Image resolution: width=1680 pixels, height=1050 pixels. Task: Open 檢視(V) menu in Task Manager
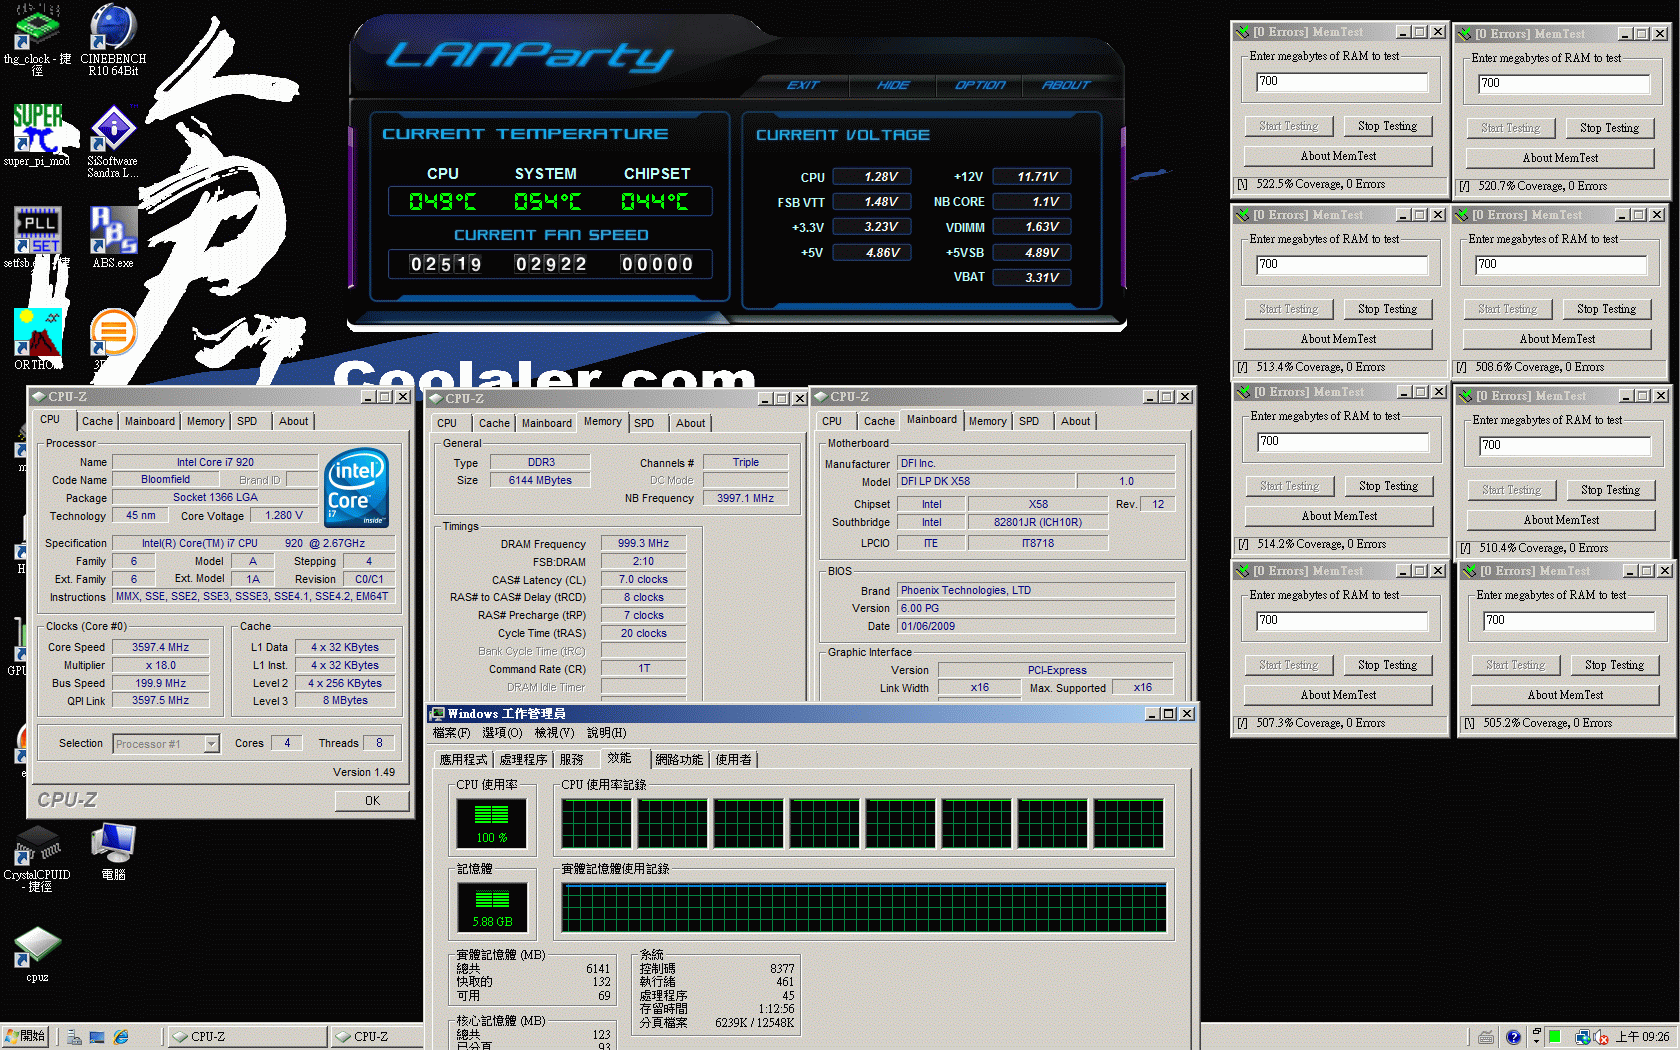[554, 733]
